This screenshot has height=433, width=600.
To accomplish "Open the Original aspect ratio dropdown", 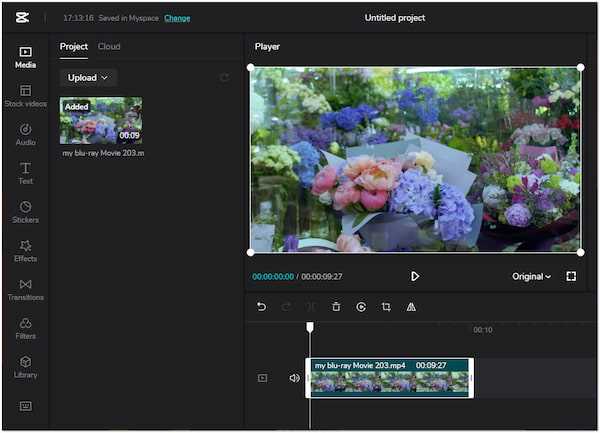I will tap(532, 277).
